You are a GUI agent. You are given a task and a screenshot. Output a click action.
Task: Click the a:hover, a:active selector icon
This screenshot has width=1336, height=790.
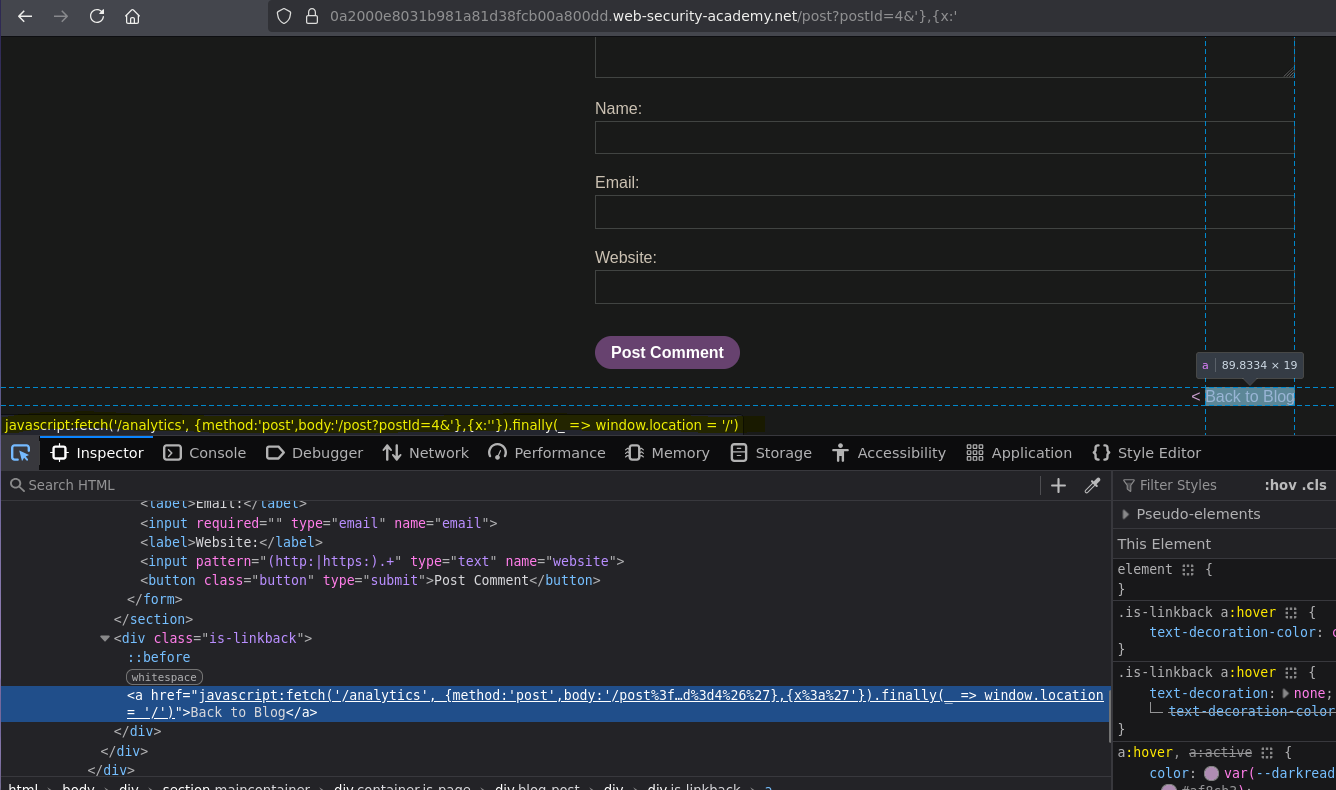[x=1267, y=753]
